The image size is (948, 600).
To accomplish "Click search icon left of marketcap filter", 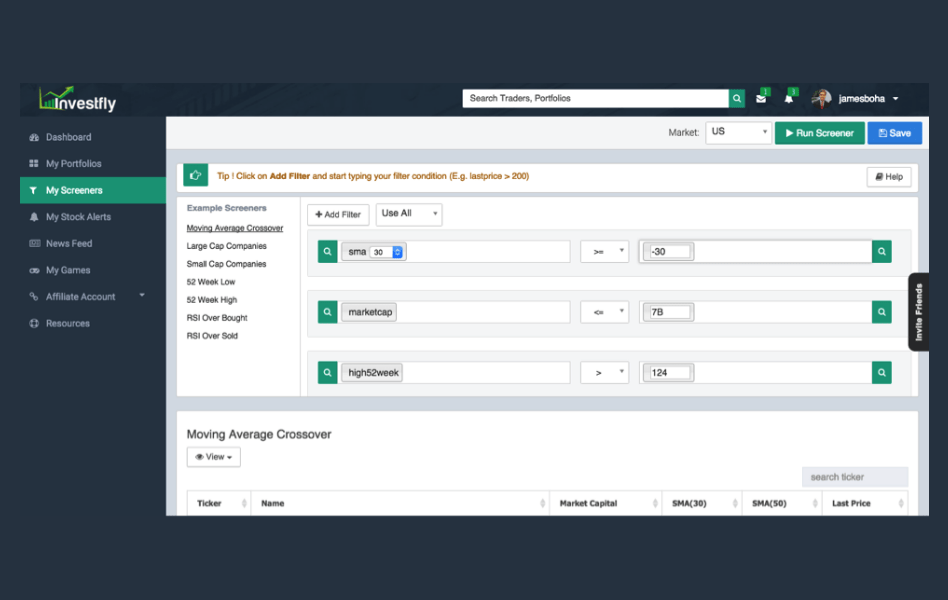I will coord(327,312).
